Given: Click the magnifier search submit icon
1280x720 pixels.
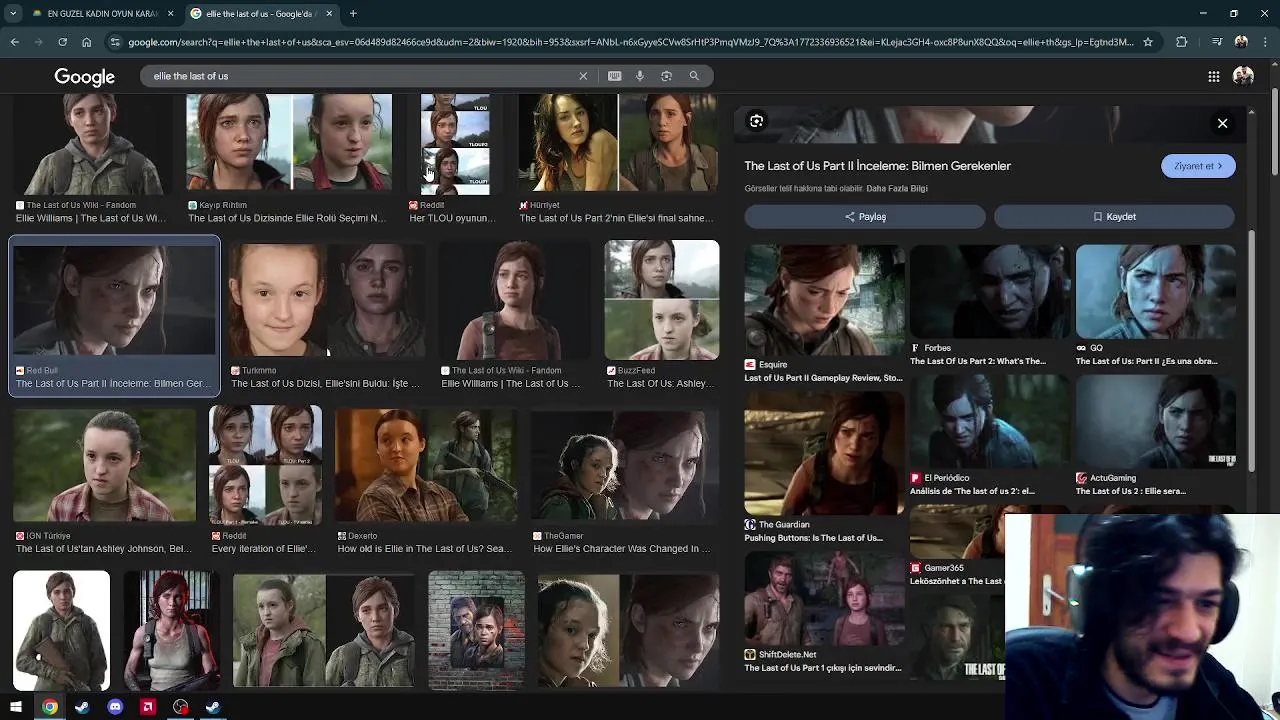Looking at the screenshot, I should [694, 76].
